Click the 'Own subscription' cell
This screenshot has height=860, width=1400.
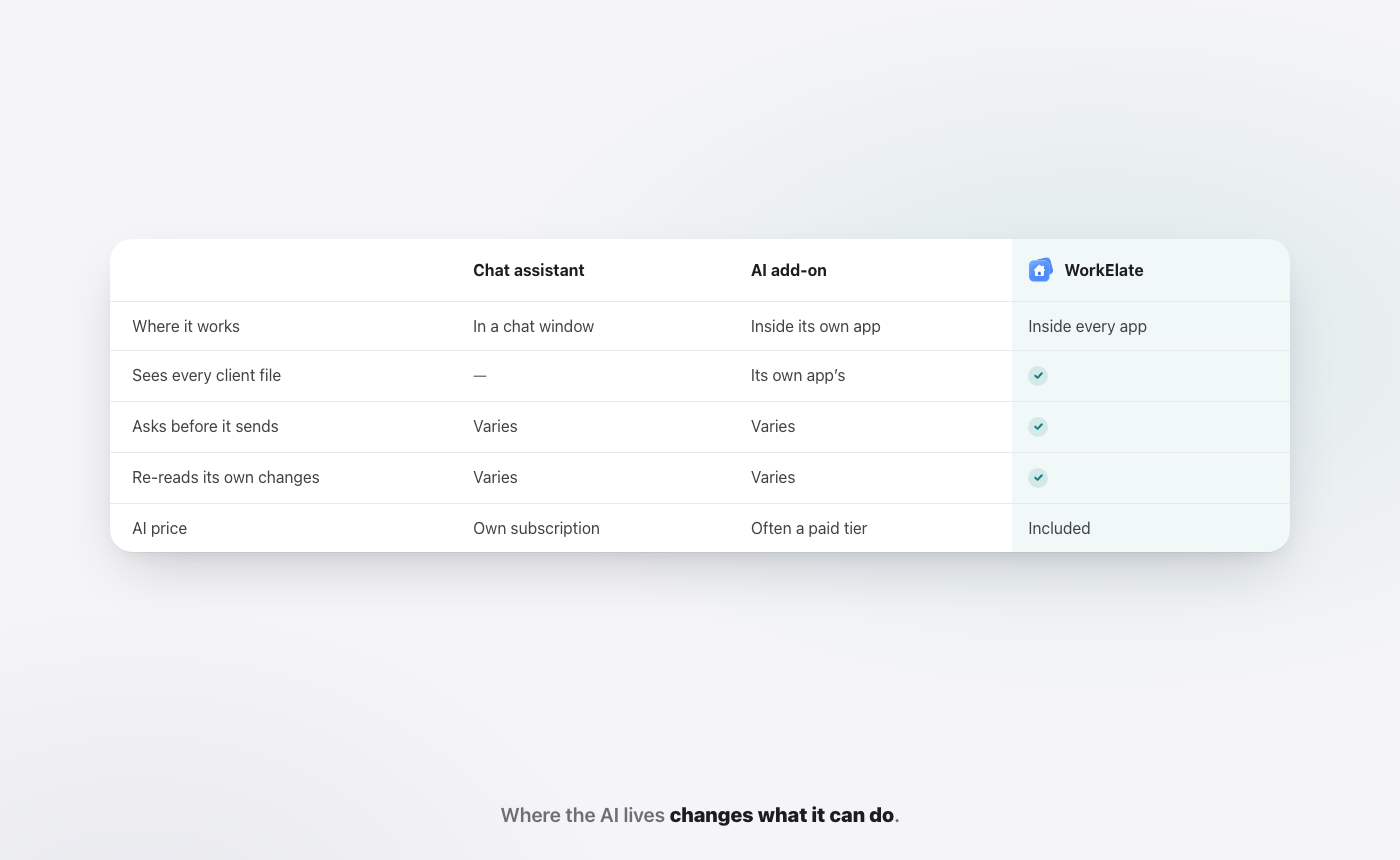tap(537, 528)
